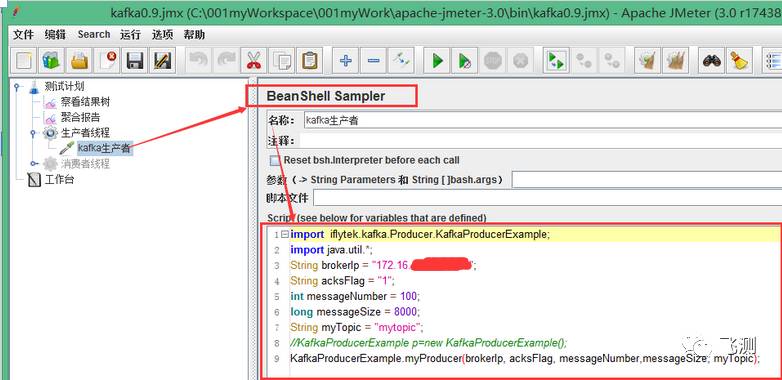The width and height of the screenshot is (782, 380).
Task: Cut with the scissors icon
Action: [x=254, y=61]
